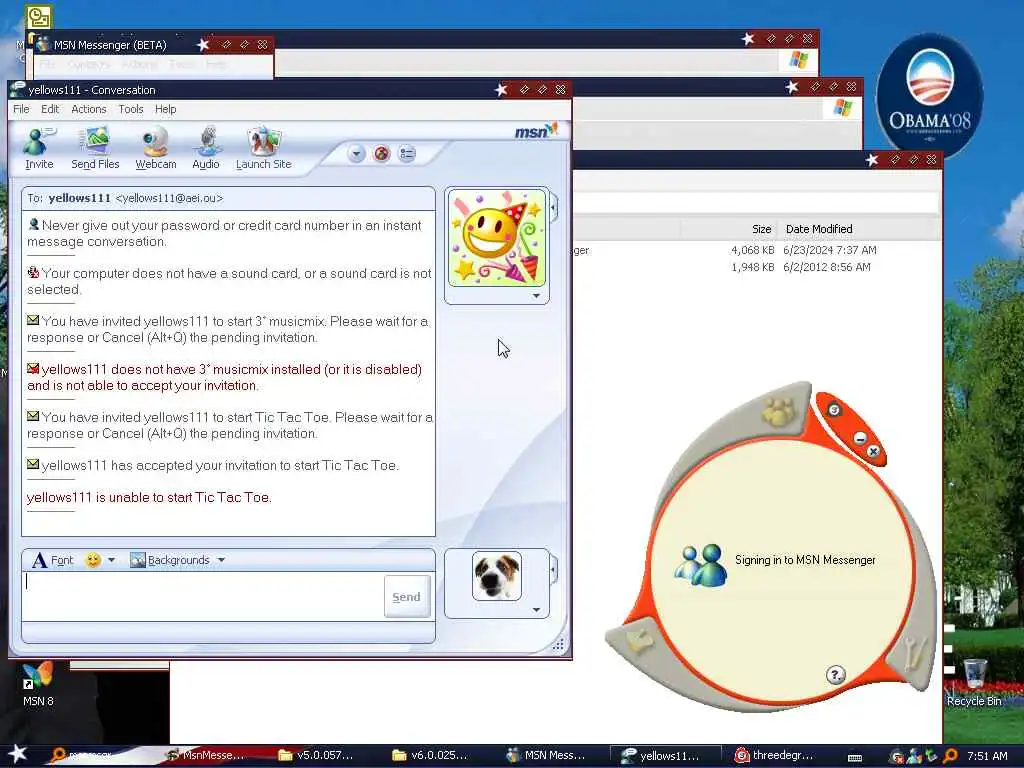Collapse the contact's display picture panel

(554, 208)
